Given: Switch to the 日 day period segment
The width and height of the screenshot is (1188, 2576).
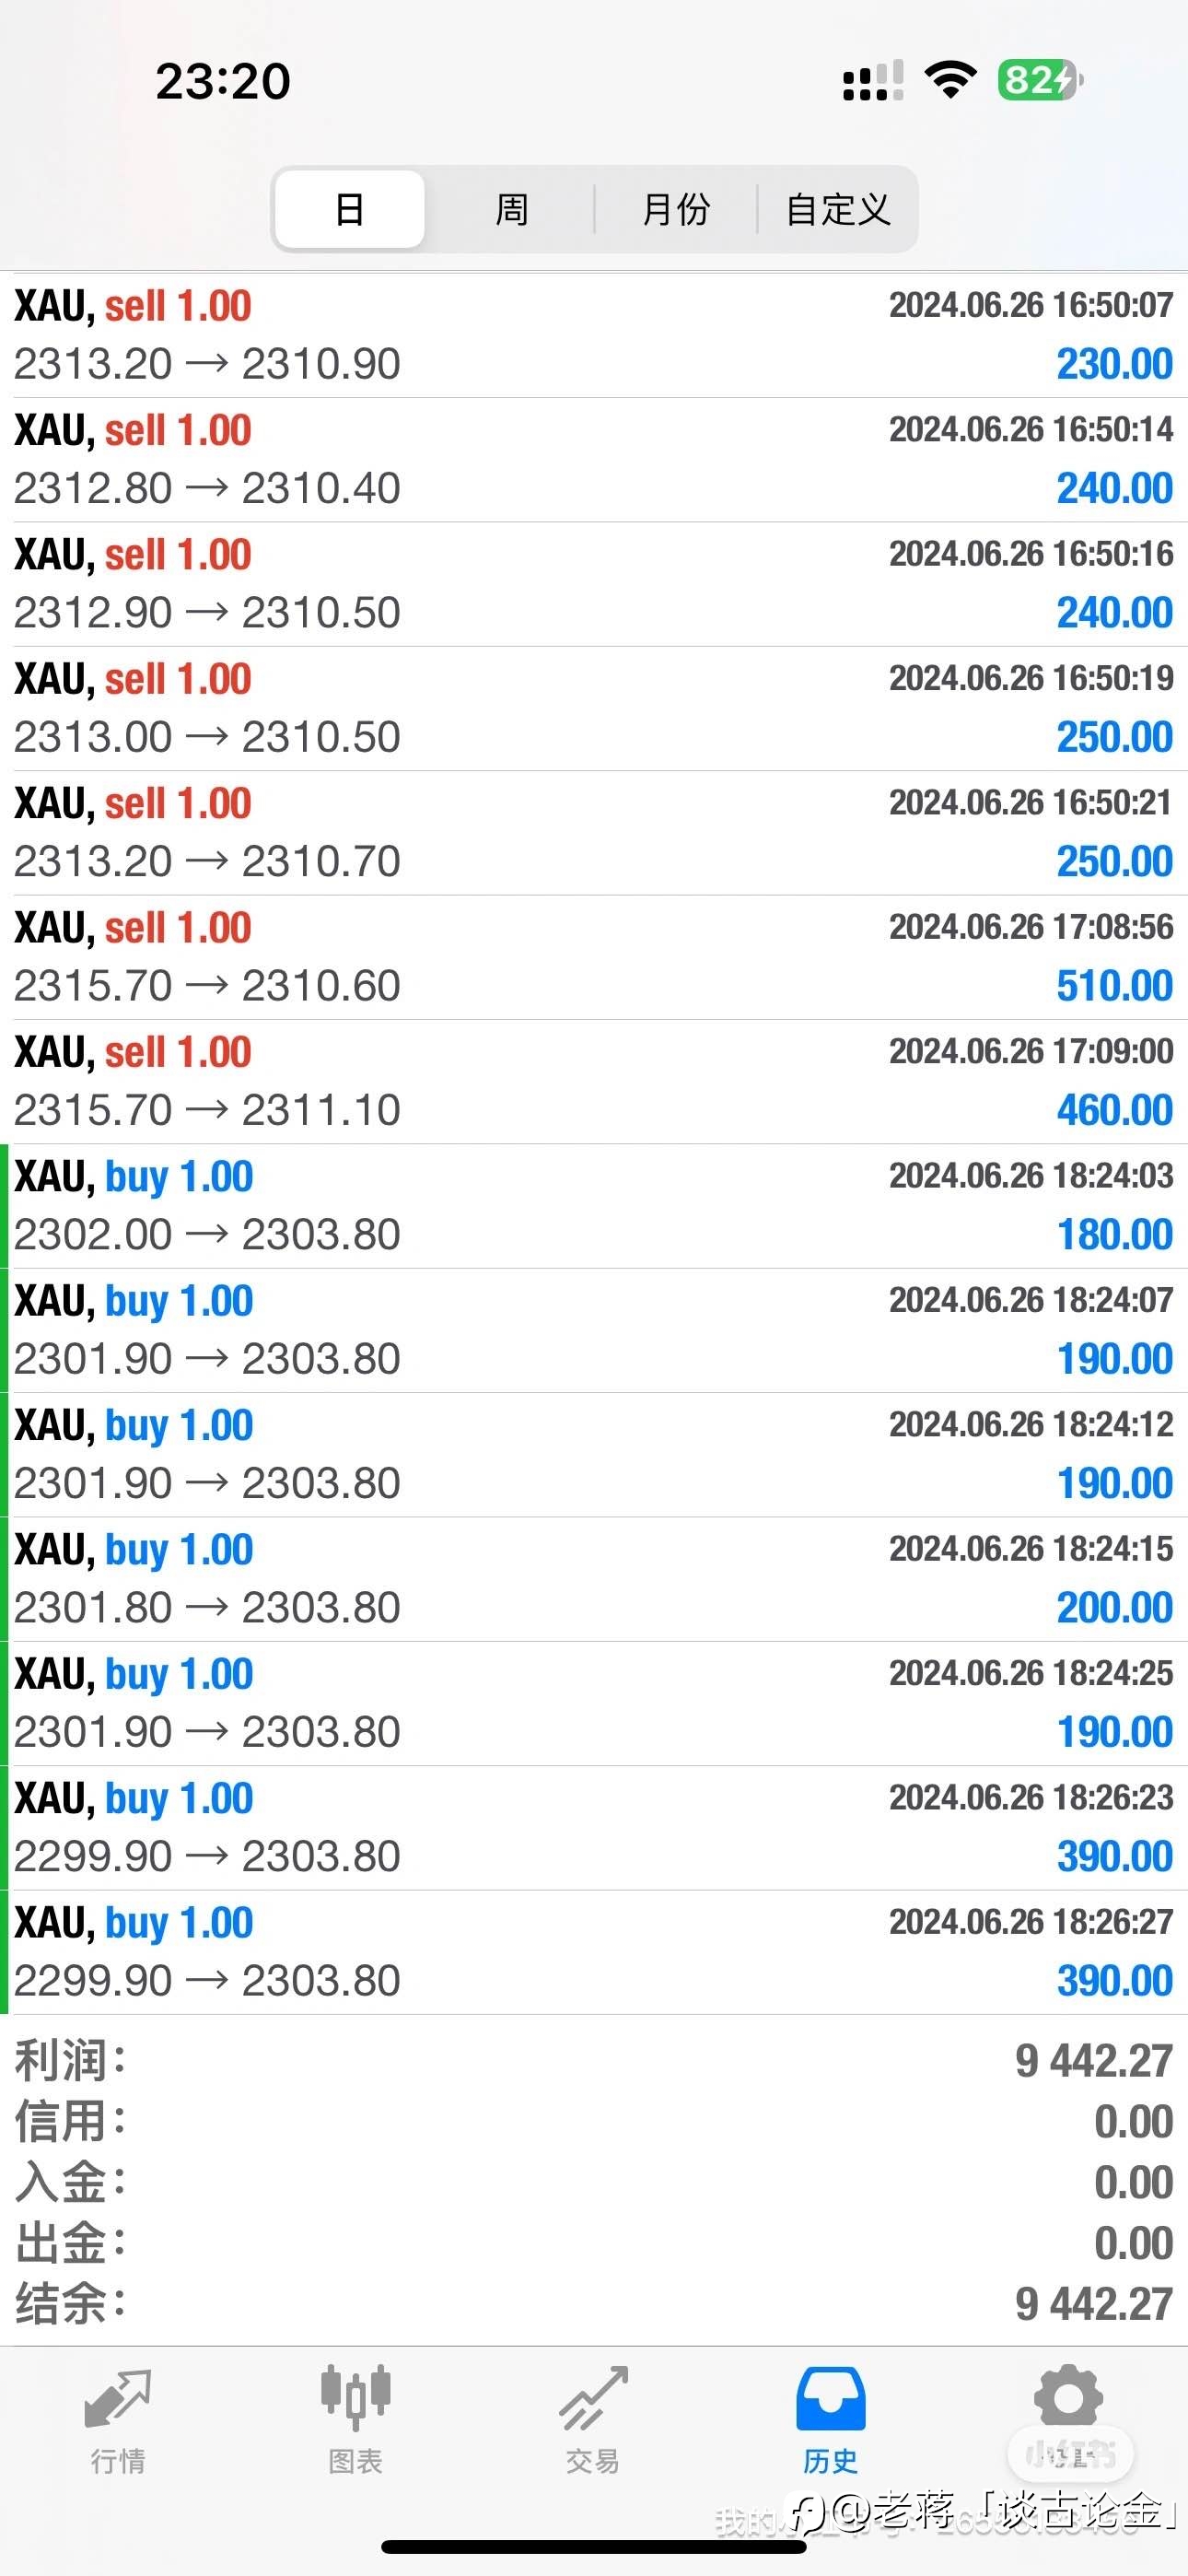Looking at the screenshot, I should pos(350,209).
